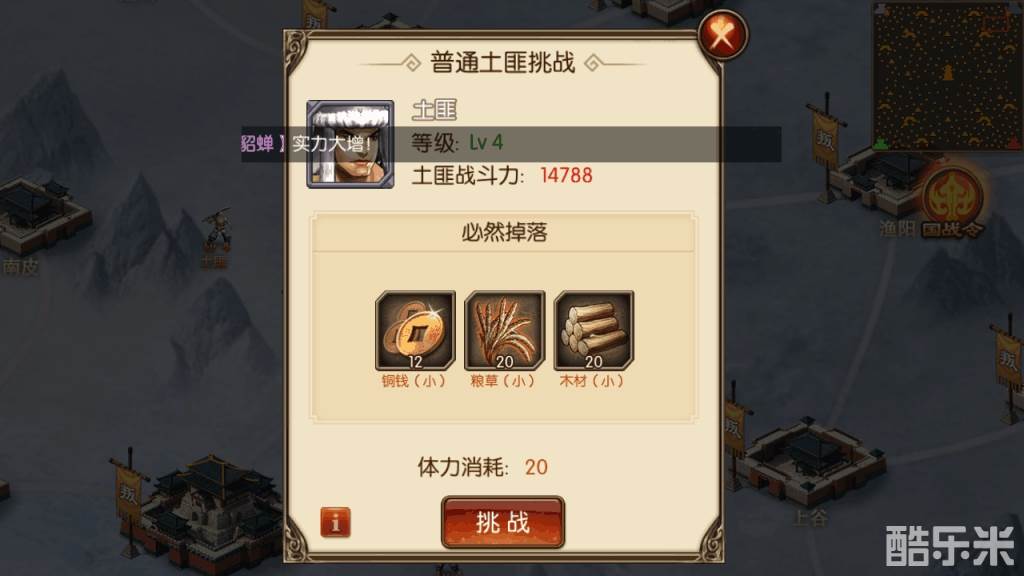The height and width of the screenshot is (576, 1024).
Task: Tap the 挑战 challenge button
Action: 503,522
